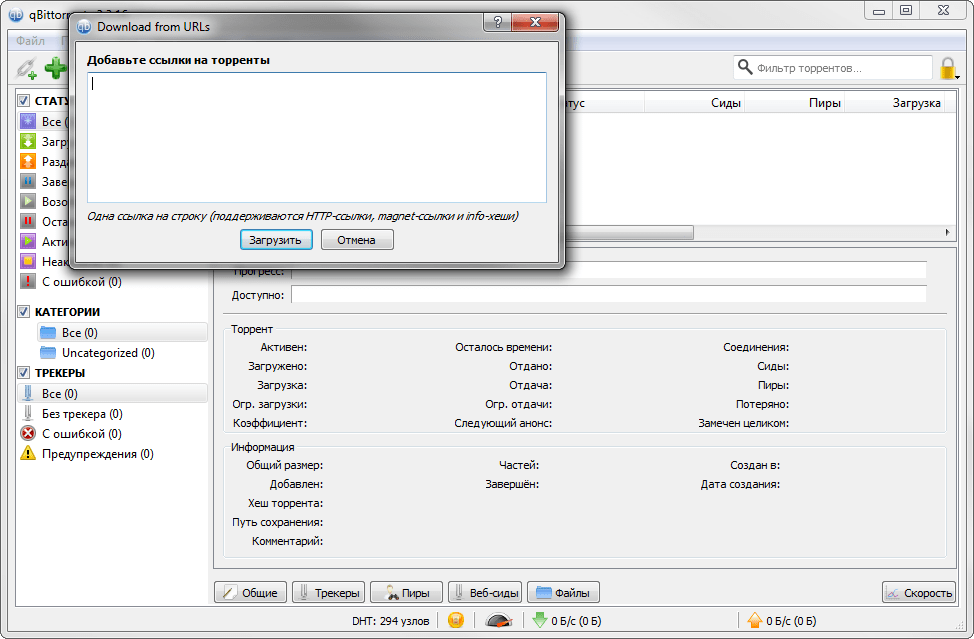Open the dropdown arrow beside the lock icon
This screenshot has height=639, width=974.
point(958,78)
